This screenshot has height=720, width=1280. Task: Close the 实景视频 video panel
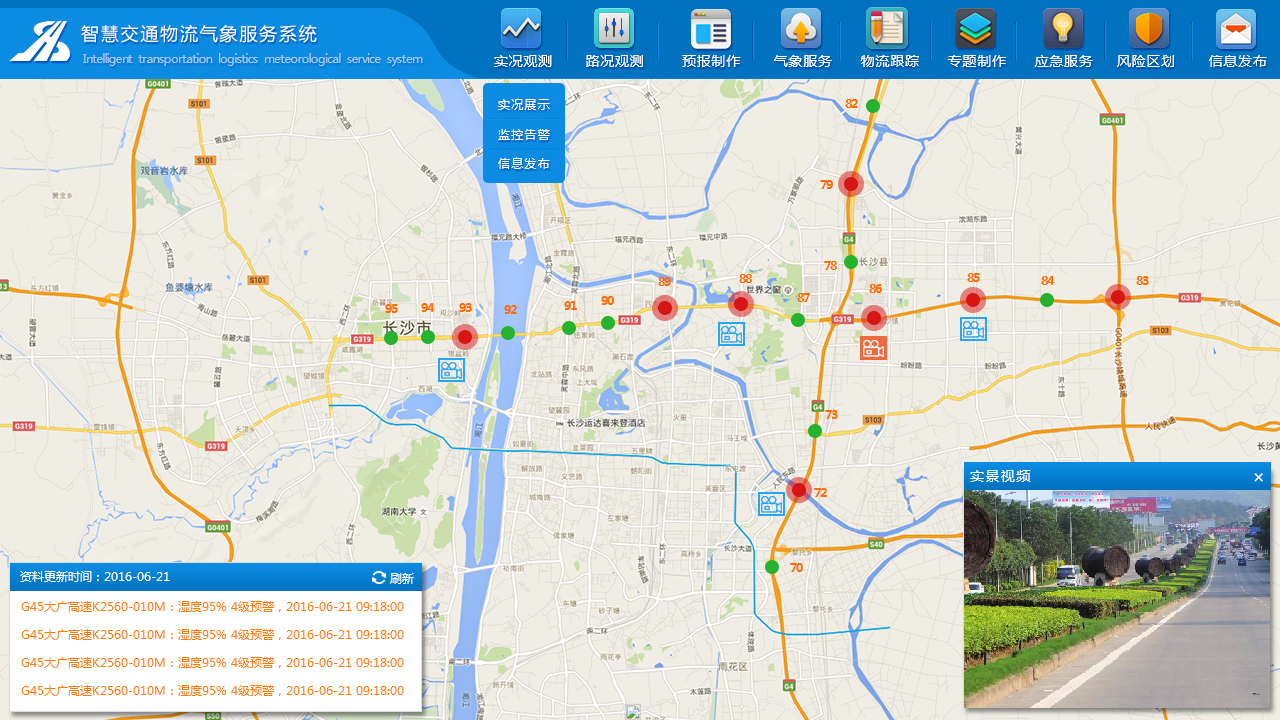pyautogui.click(x=1258, y=477)
